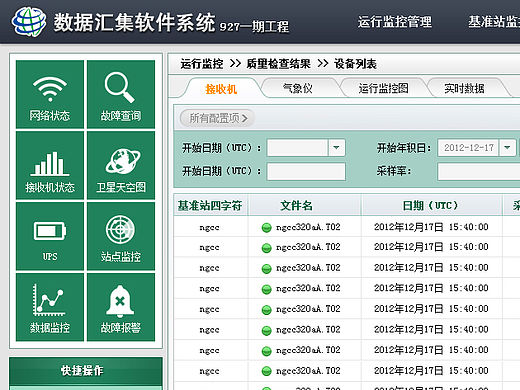Screen dimensions: 520x390
Task: Click 运行监控 in the breadcrumb
Action: tap(202, 64)
